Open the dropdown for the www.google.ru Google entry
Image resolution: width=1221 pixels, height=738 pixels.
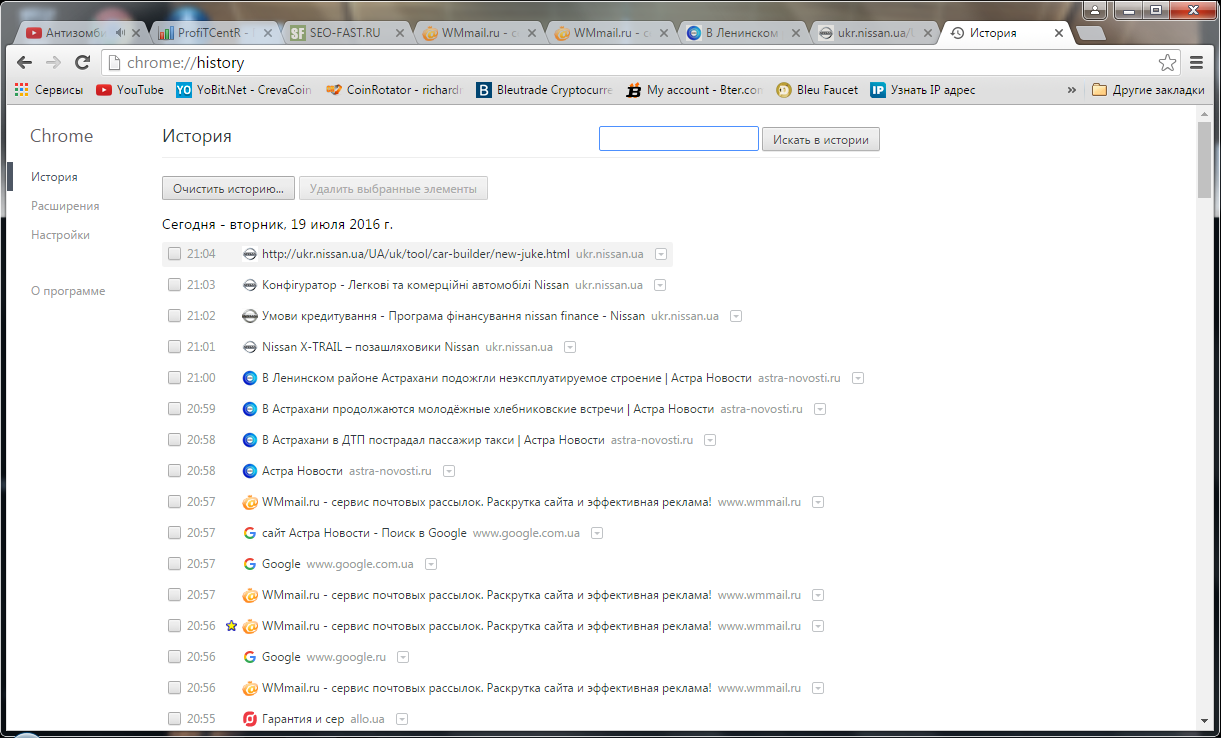tap(403, 657)
